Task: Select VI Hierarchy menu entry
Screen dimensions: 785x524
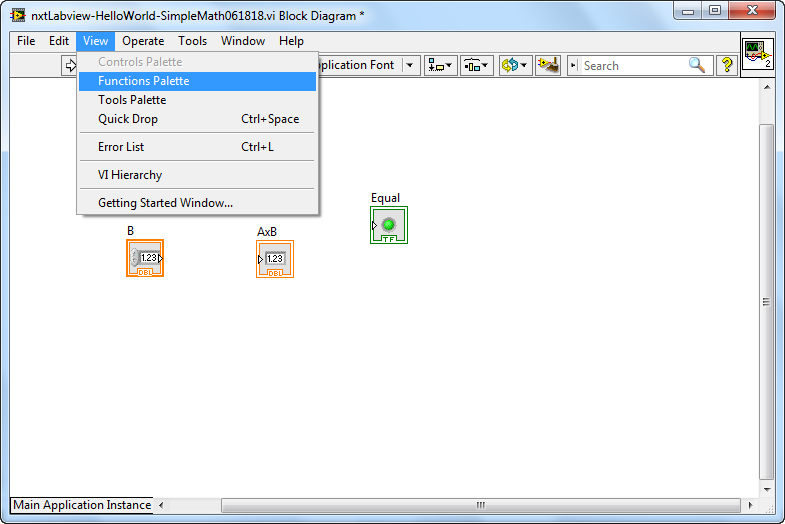Action: pyautogui.click(x=197, y=175)
